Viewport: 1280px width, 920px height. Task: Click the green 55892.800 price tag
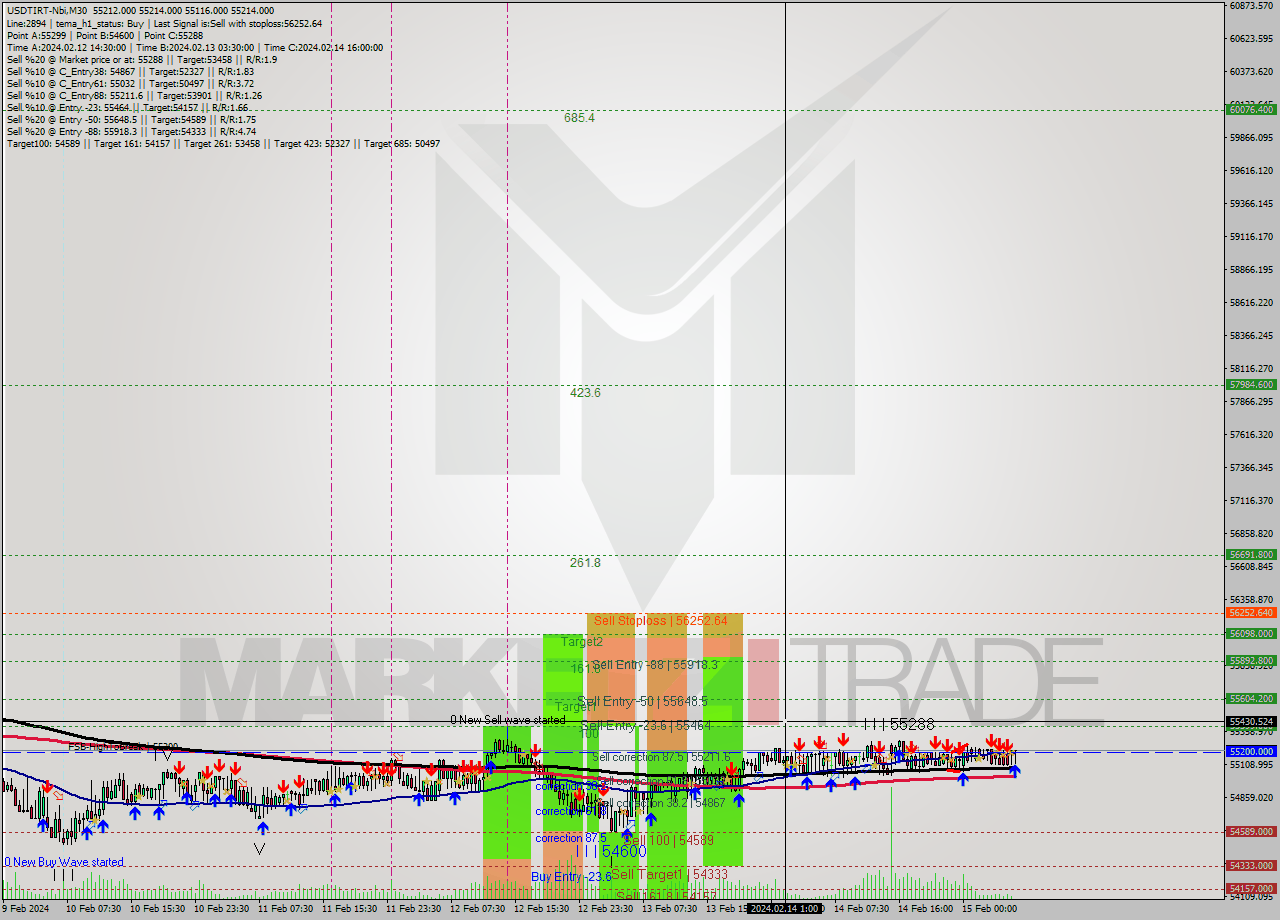(x=1250, y=661)
